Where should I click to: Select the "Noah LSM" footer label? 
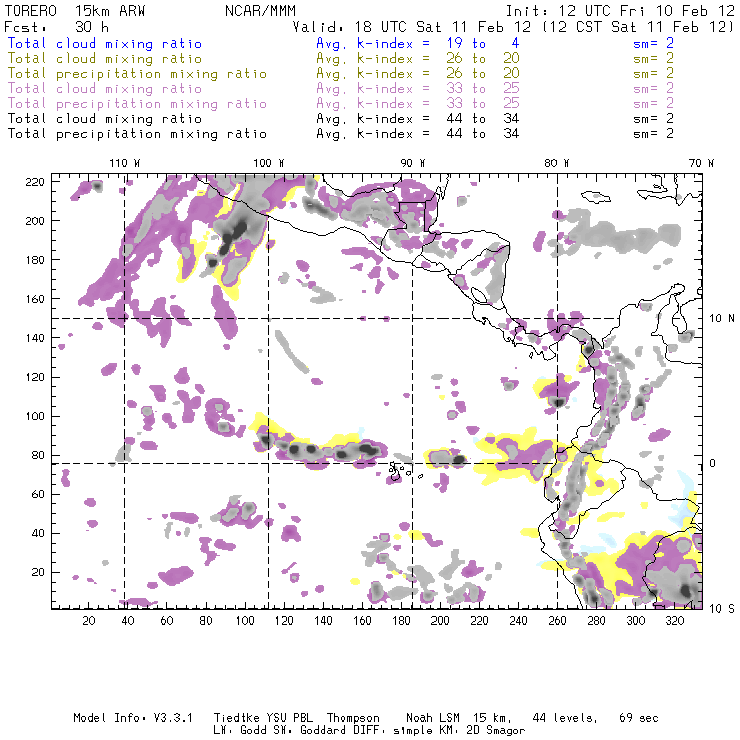(x=433, y=718)
